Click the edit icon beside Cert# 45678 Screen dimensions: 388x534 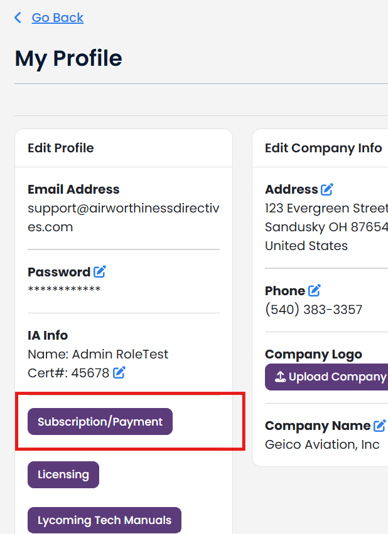click(119, 372)
